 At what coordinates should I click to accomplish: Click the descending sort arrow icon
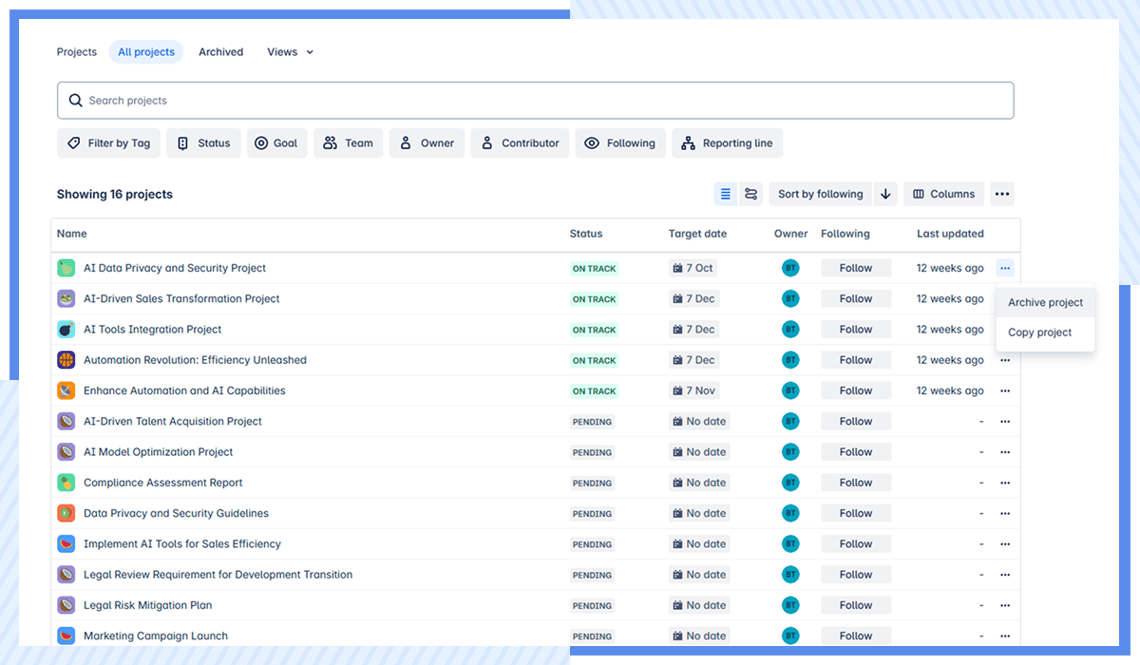(x=885, y=193)
